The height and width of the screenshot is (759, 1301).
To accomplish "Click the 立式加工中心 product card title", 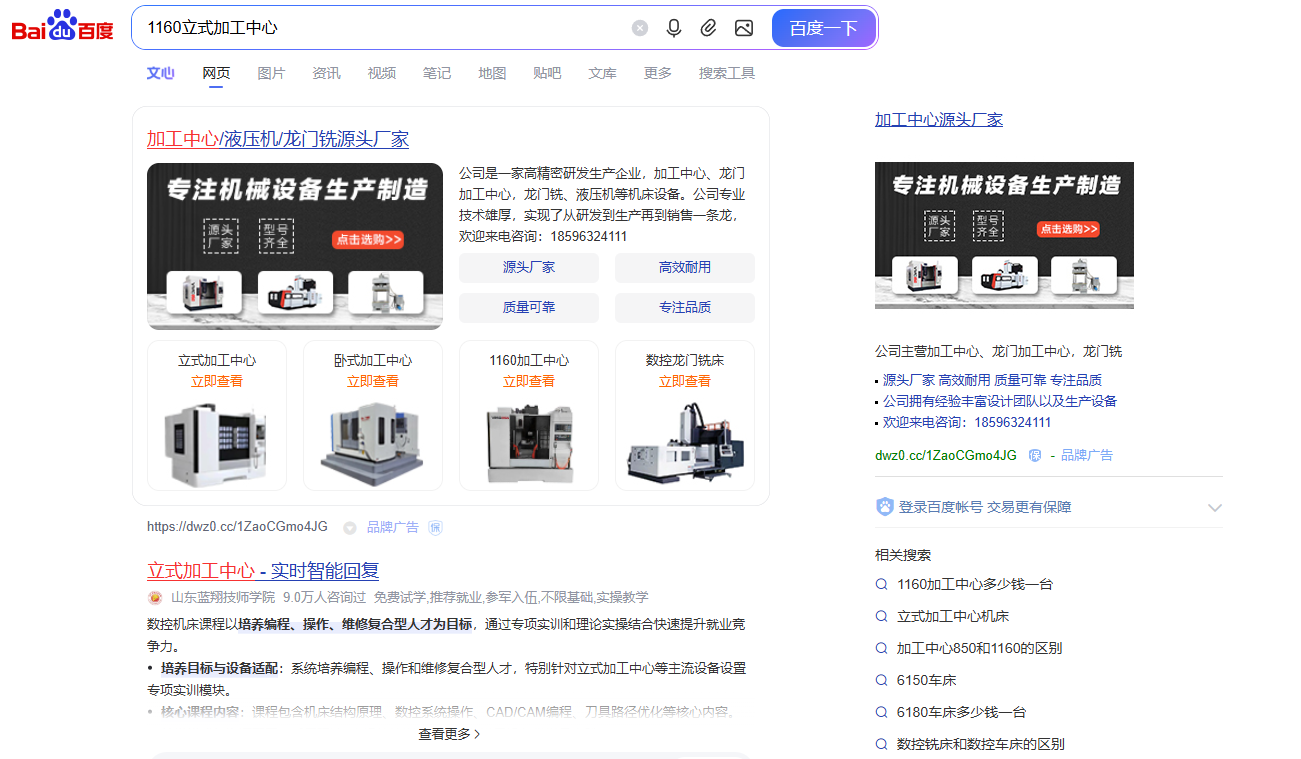I will 217,361.
